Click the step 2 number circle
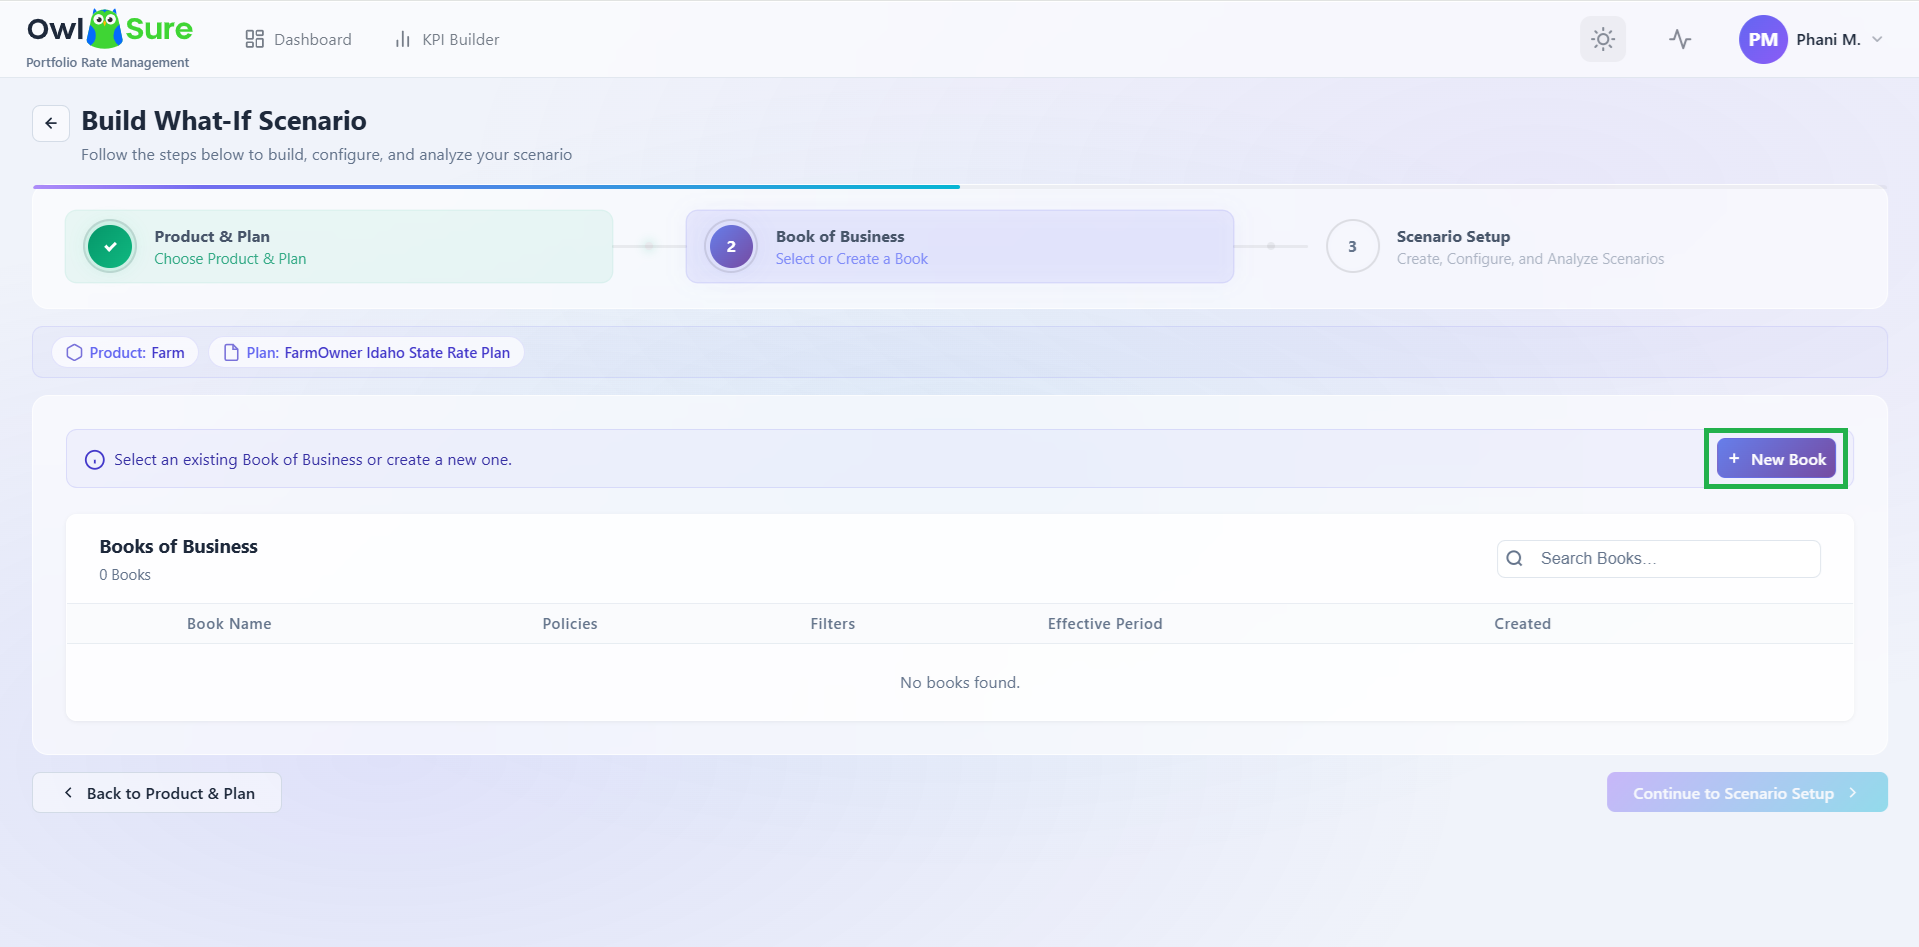This screenshot has height=947, width=1919. 731,246
